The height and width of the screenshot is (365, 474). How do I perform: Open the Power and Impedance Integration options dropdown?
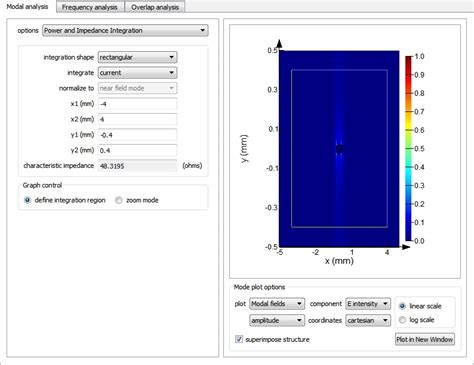125,30
